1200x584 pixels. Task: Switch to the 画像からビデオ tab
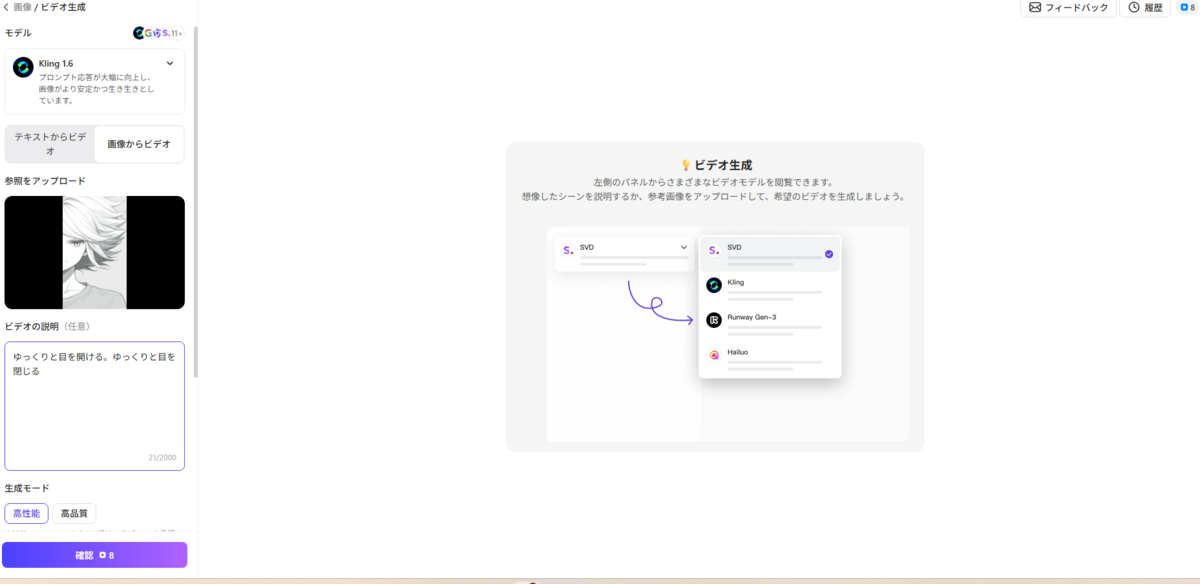(x=139, y=144)
